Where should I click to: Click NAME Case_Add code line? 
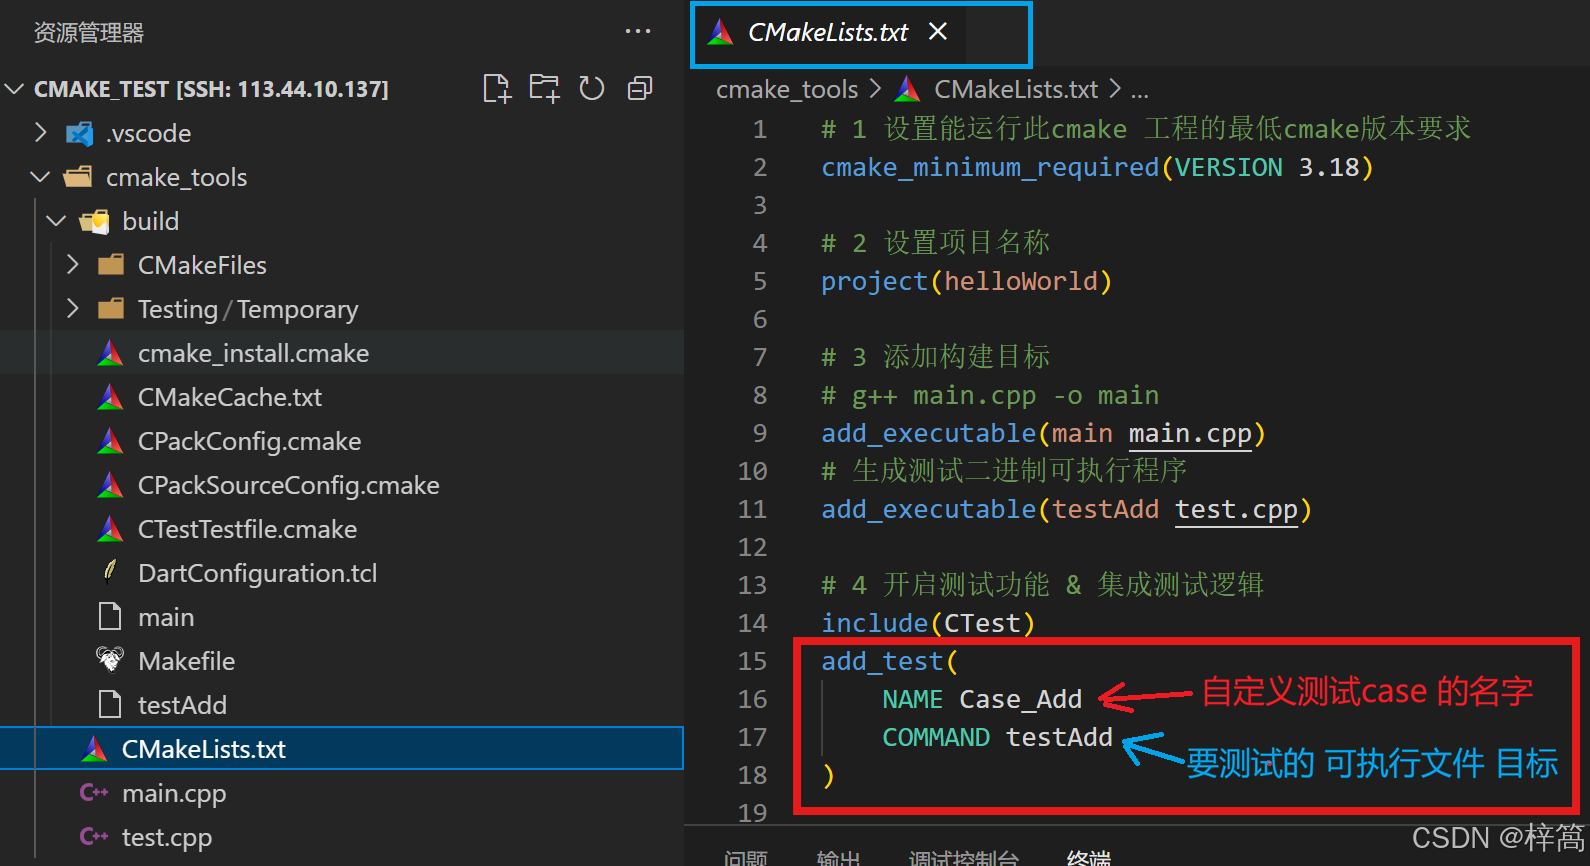coord(982,700)
